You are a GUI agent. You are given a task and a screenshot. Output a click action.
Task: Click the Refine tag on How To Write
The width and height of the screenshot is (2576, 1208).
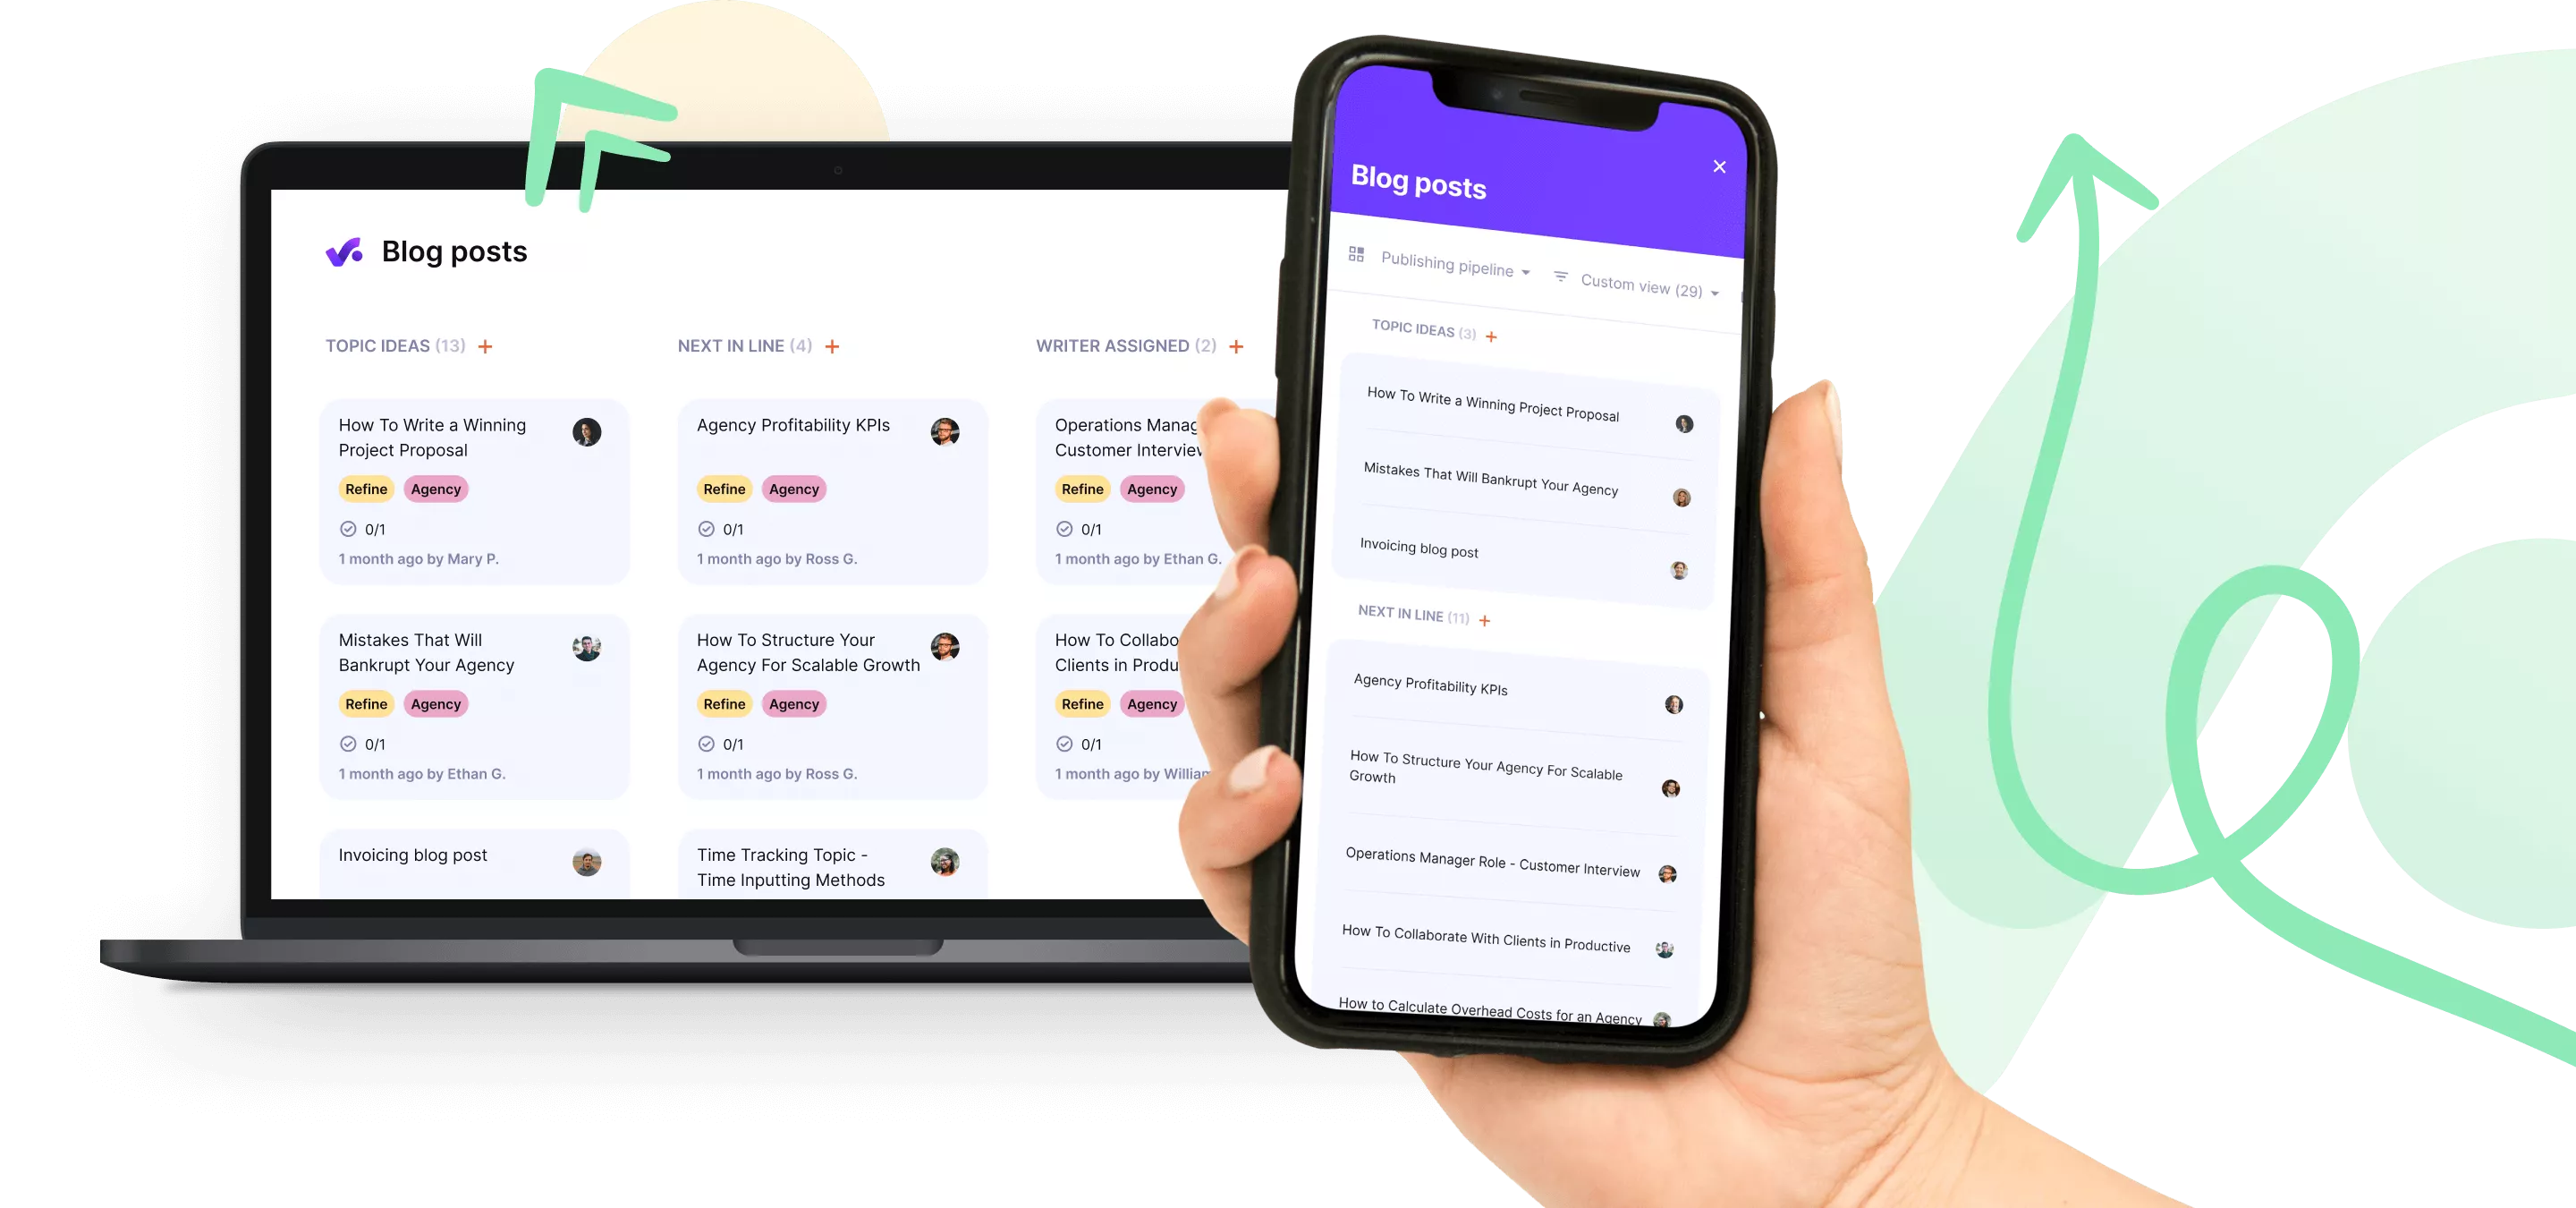(x=365, y=489)
